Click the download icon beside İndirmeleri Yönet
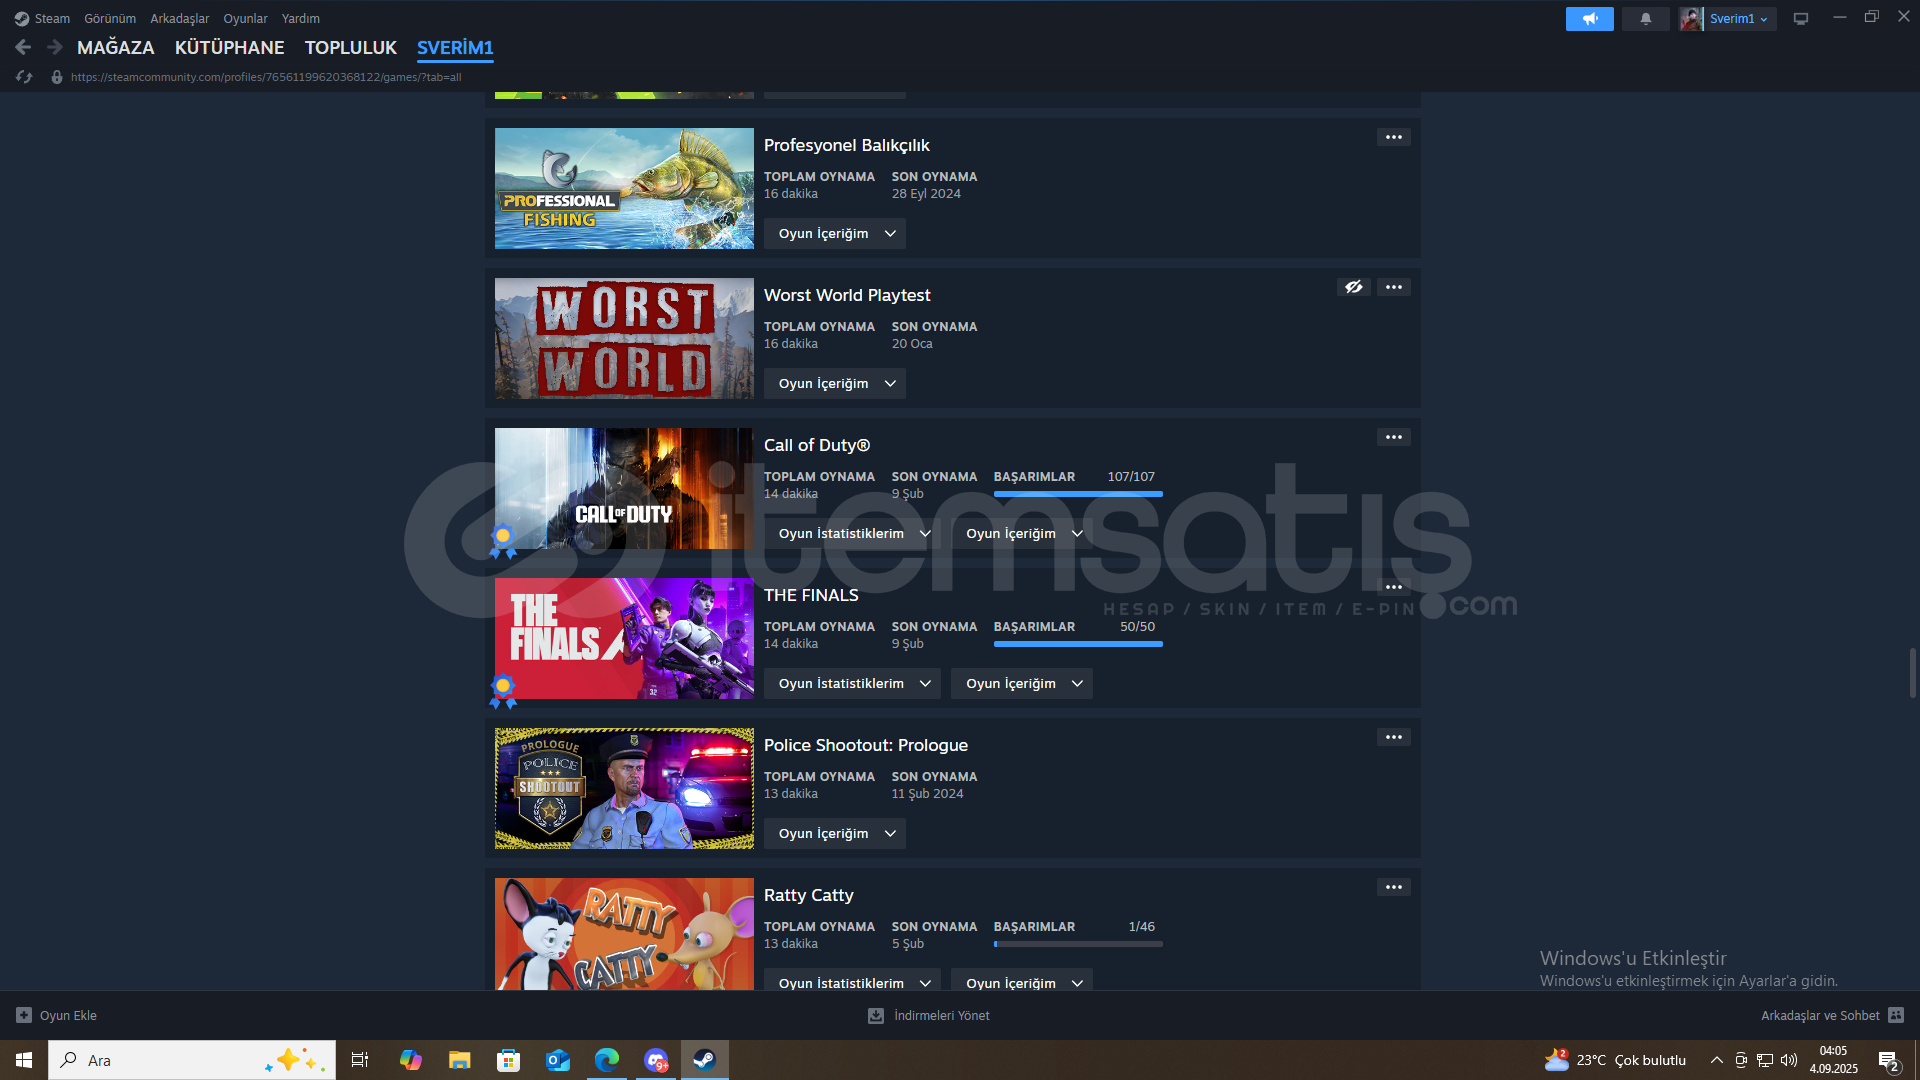This screenshot has height=1080, width=1920. click(876, 1015)
